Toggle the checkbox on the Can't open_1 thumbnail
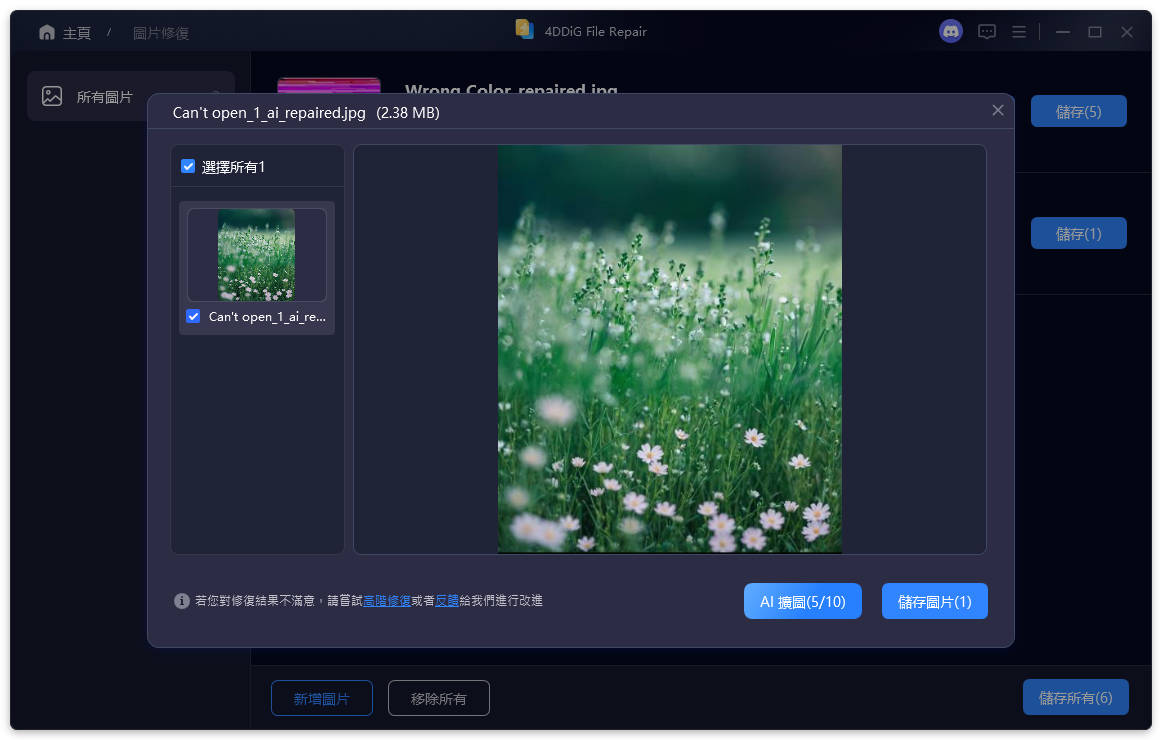1162x740 pixels. point(192,316)
